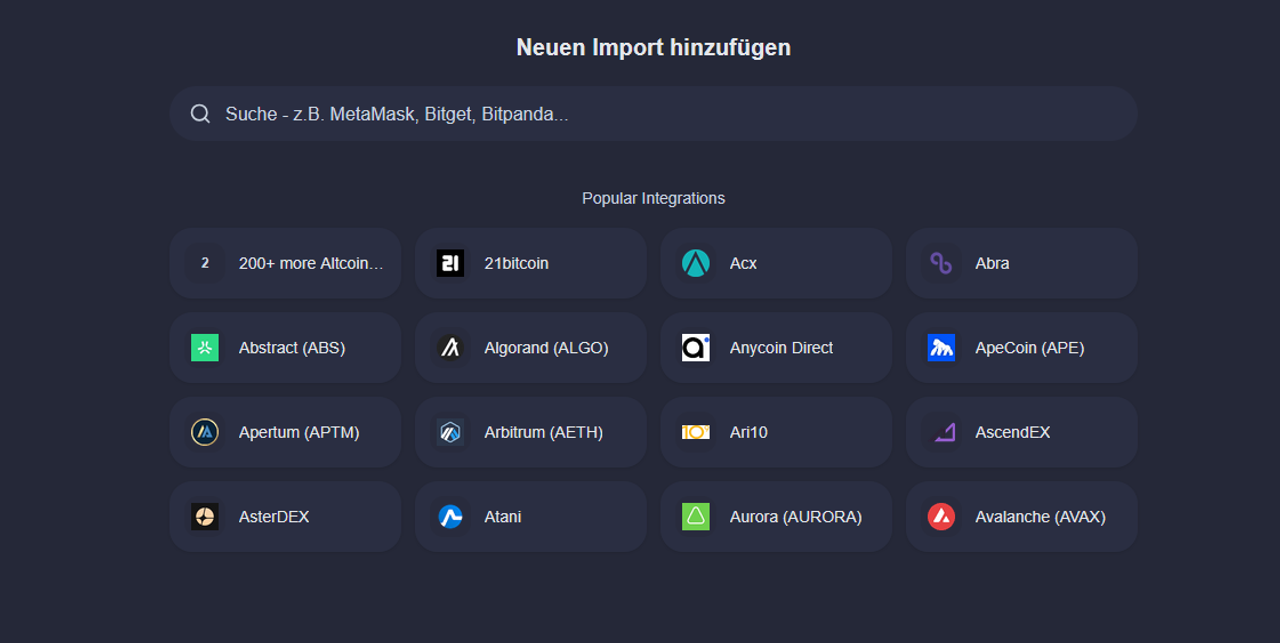Click the Abra purple logo icon
Screen dimensions: 1280x643
[x=941, y=263]
